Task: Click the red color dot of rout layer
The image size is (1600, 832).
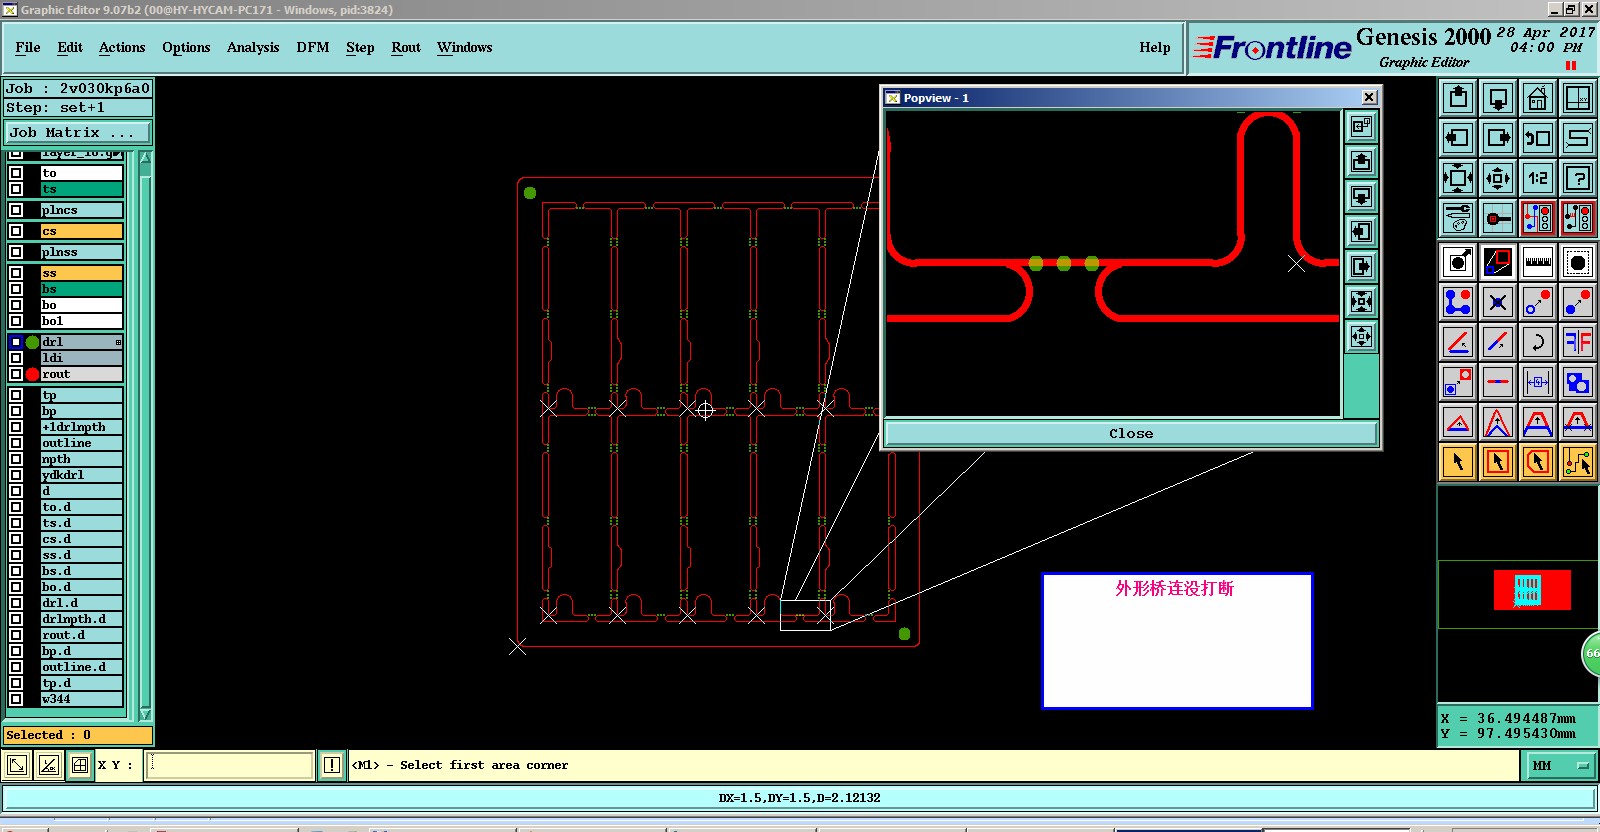Action: pyautogui.click(x=32, y=374)
